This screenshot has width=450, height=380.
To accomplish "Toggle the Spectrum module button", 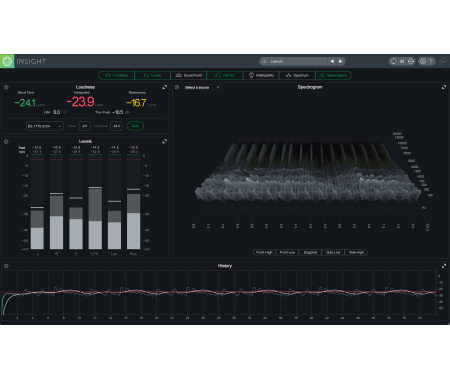I will 297,75.
